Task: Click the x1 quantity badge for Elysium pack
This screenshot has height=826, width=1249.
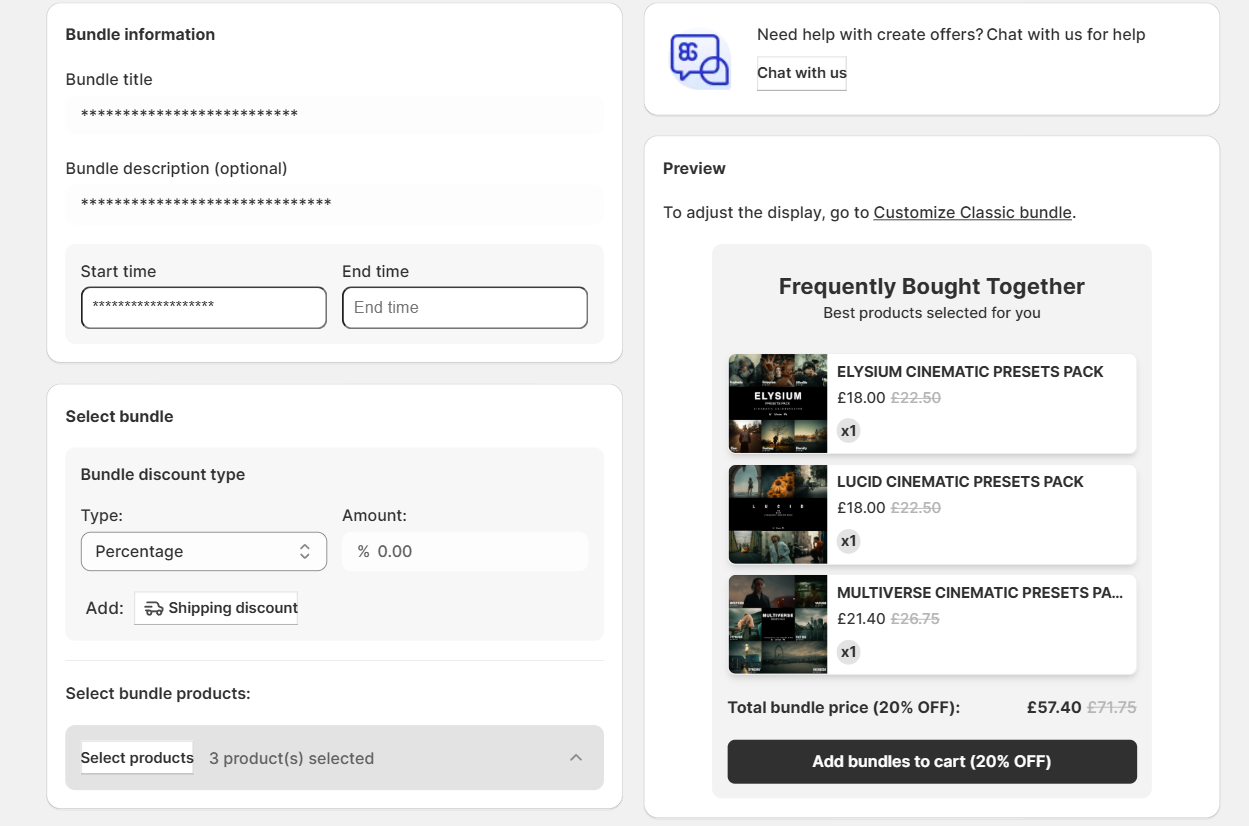Action: pos(848,431)
